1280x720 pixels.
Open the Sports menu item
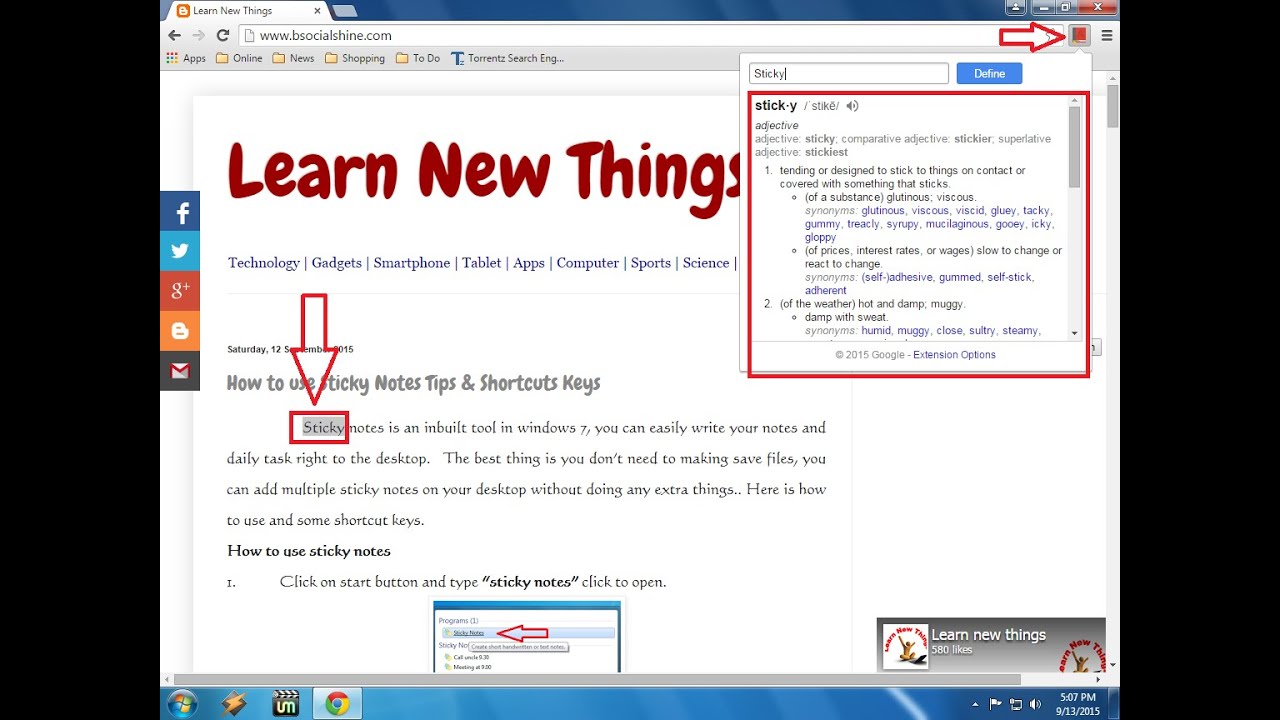coord(651,263)
